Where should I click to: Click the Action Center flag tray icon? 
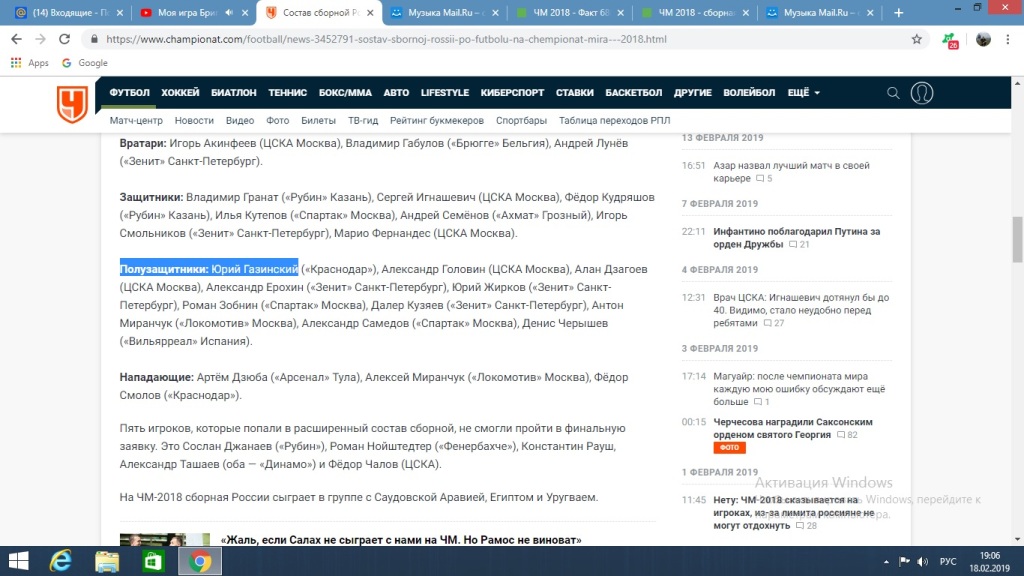click(x=904, y=562)
